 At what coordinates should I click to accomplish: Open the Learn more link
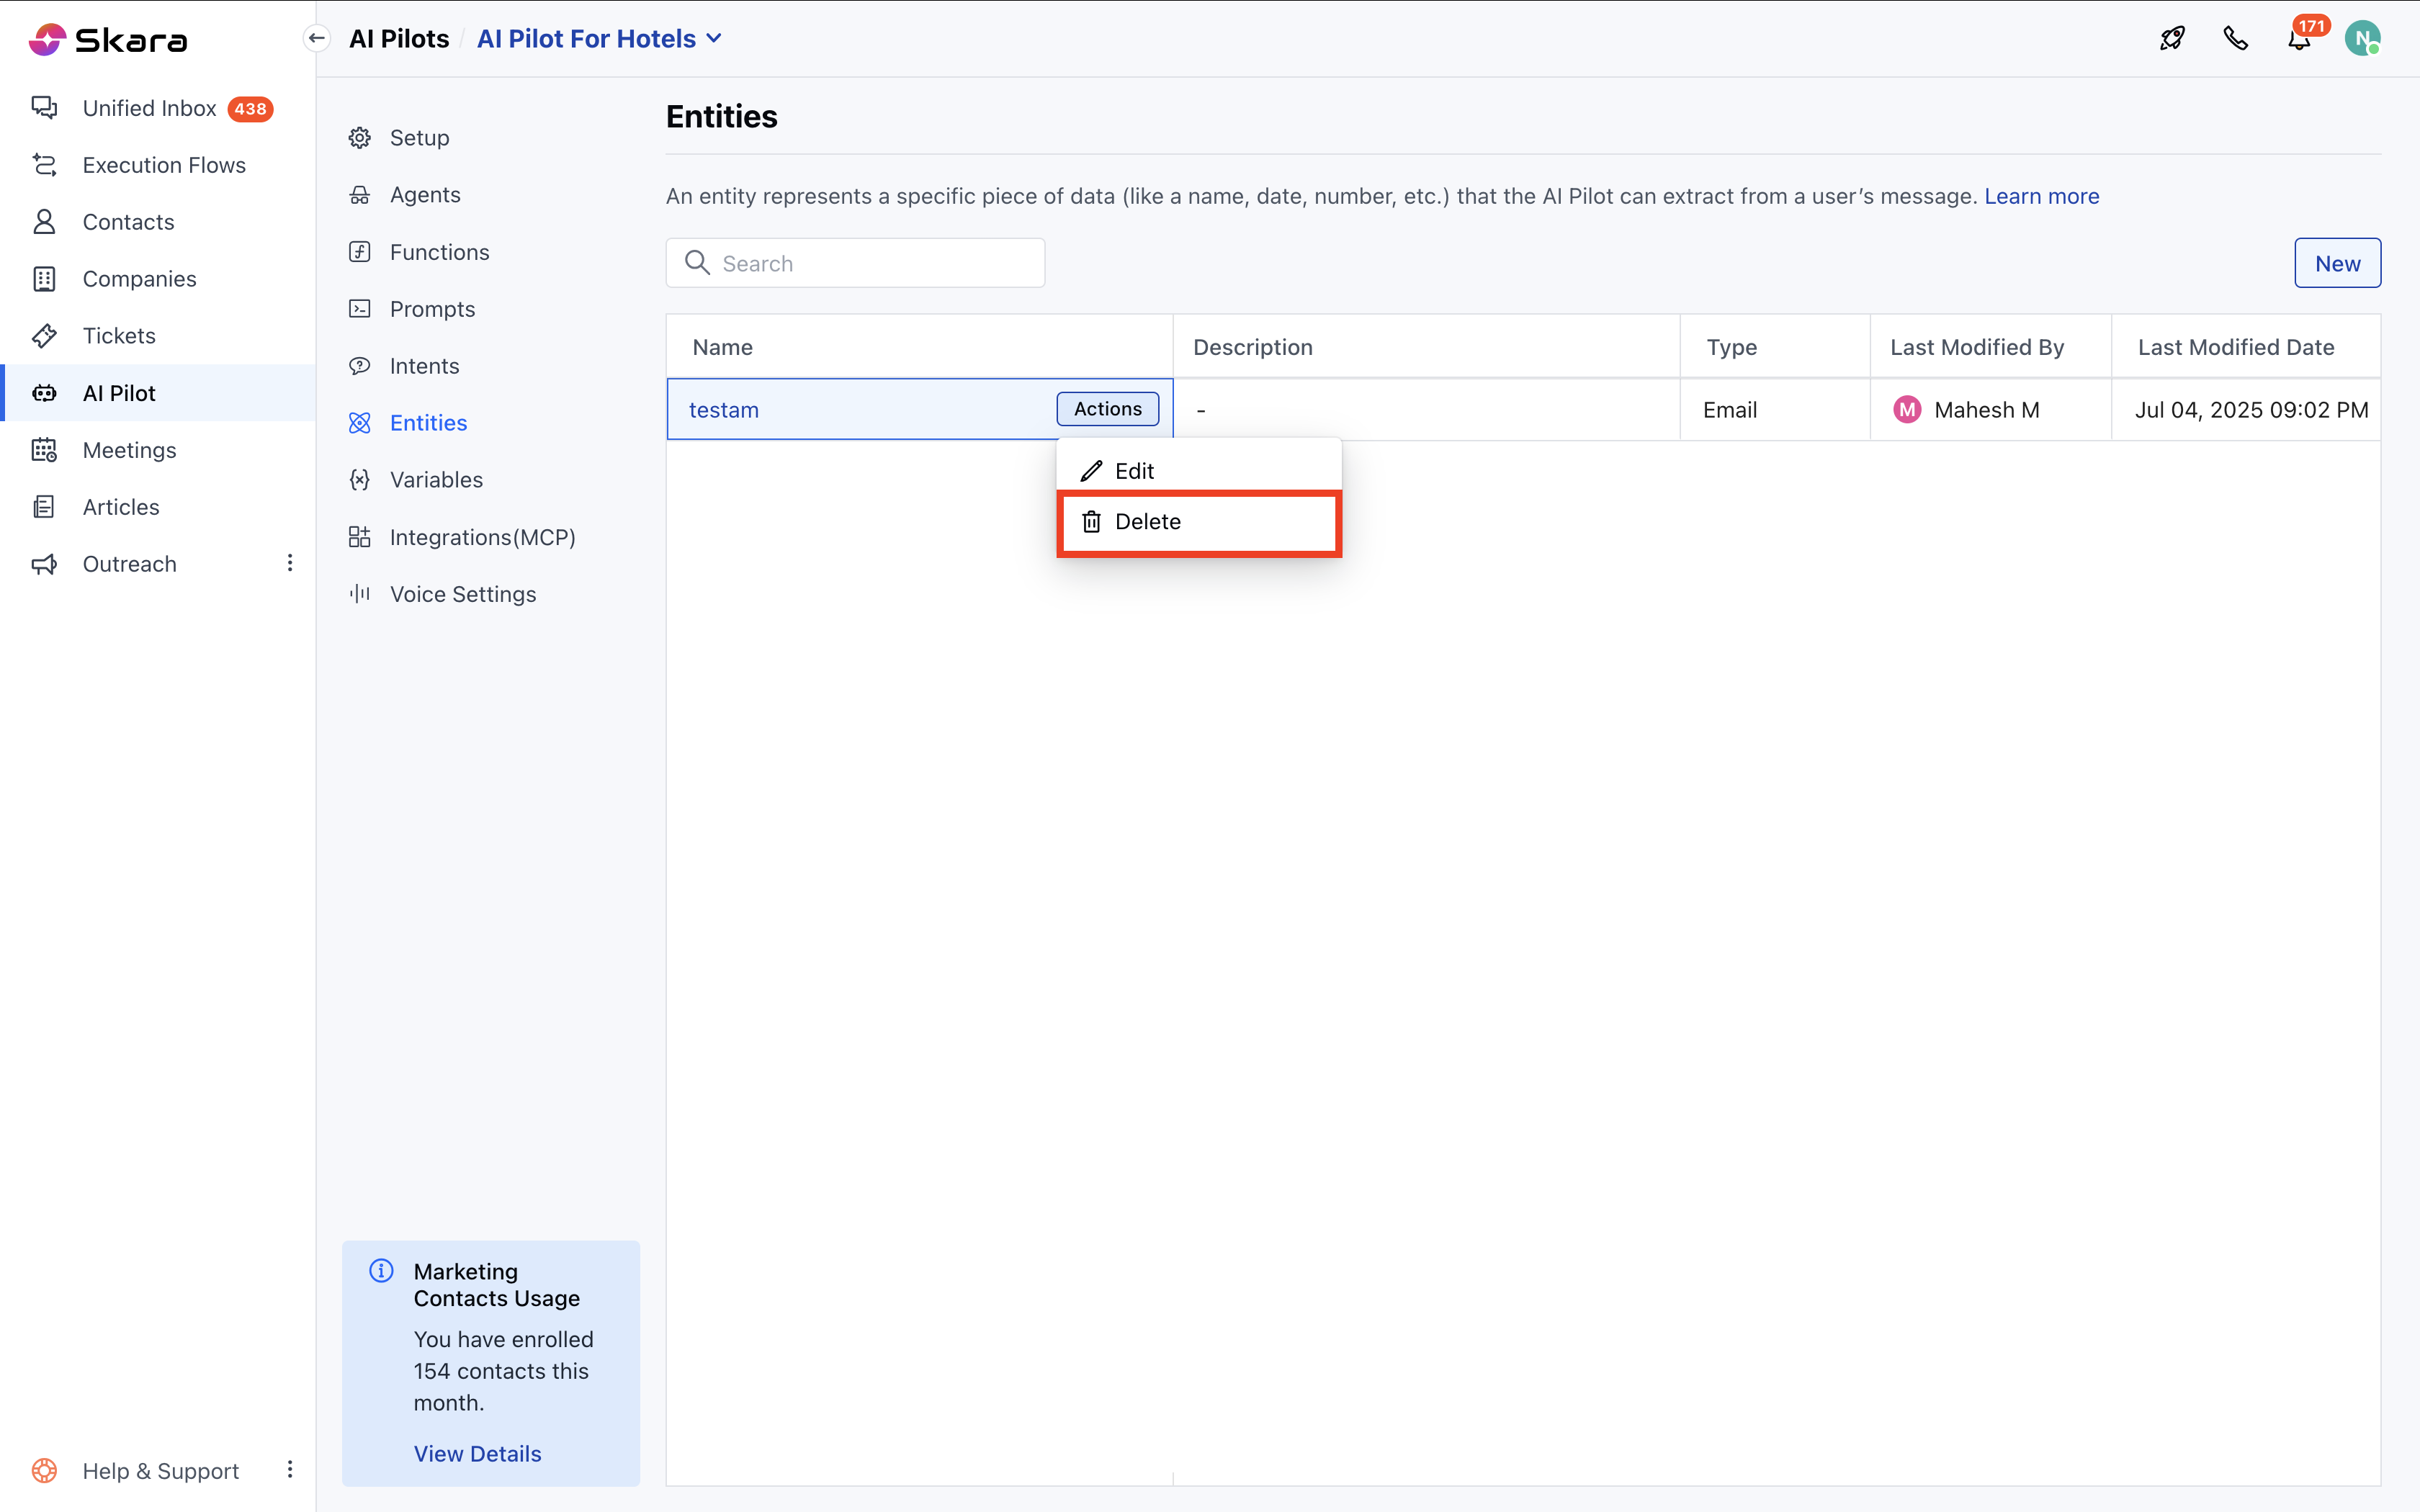(2041, 196)
